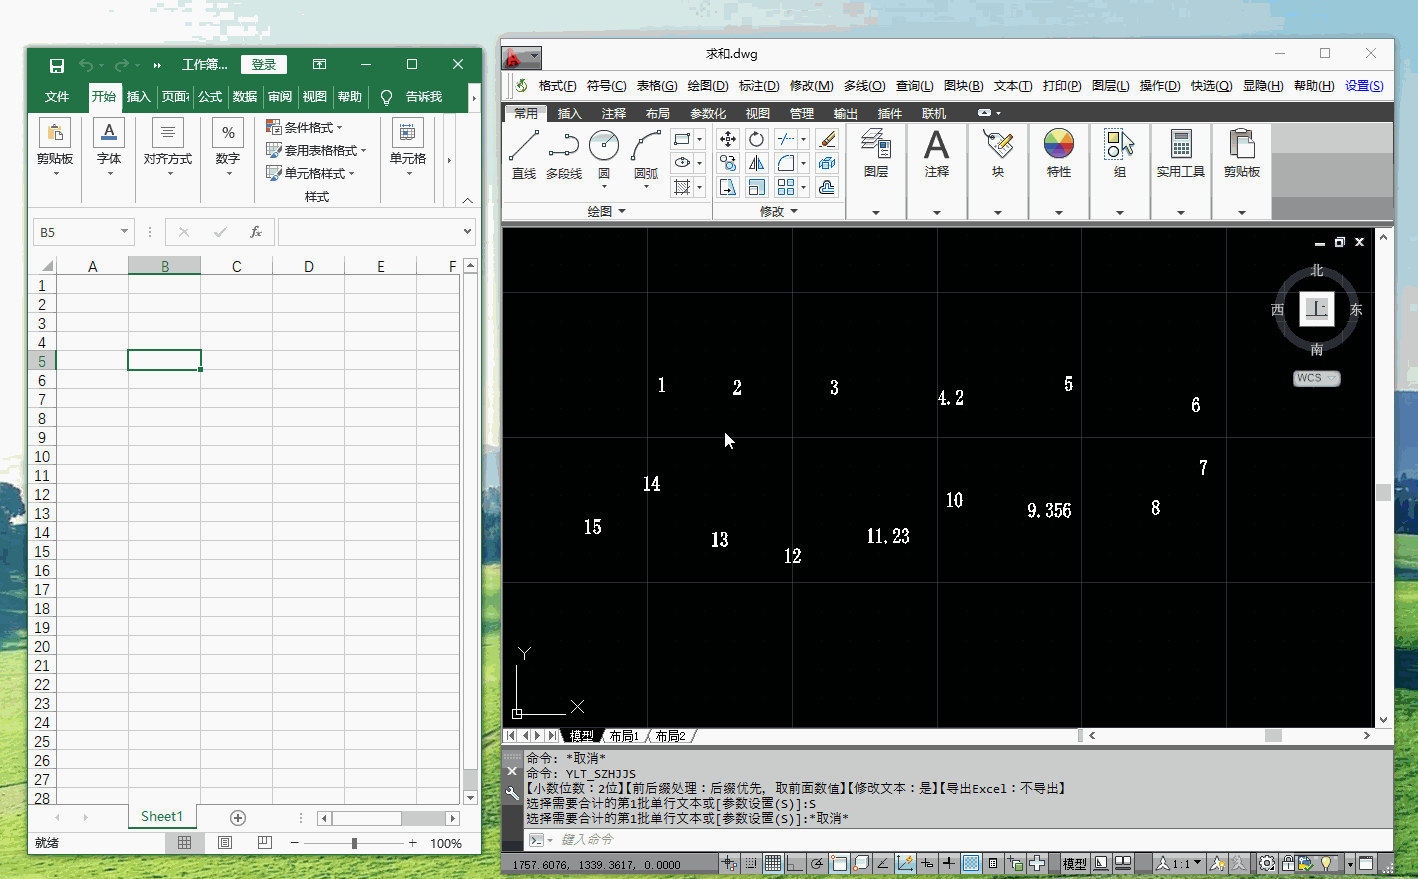Switch to Formulas (公式) tab in Excel
This screenshot has width=1418, height=879.
[210, 96]
